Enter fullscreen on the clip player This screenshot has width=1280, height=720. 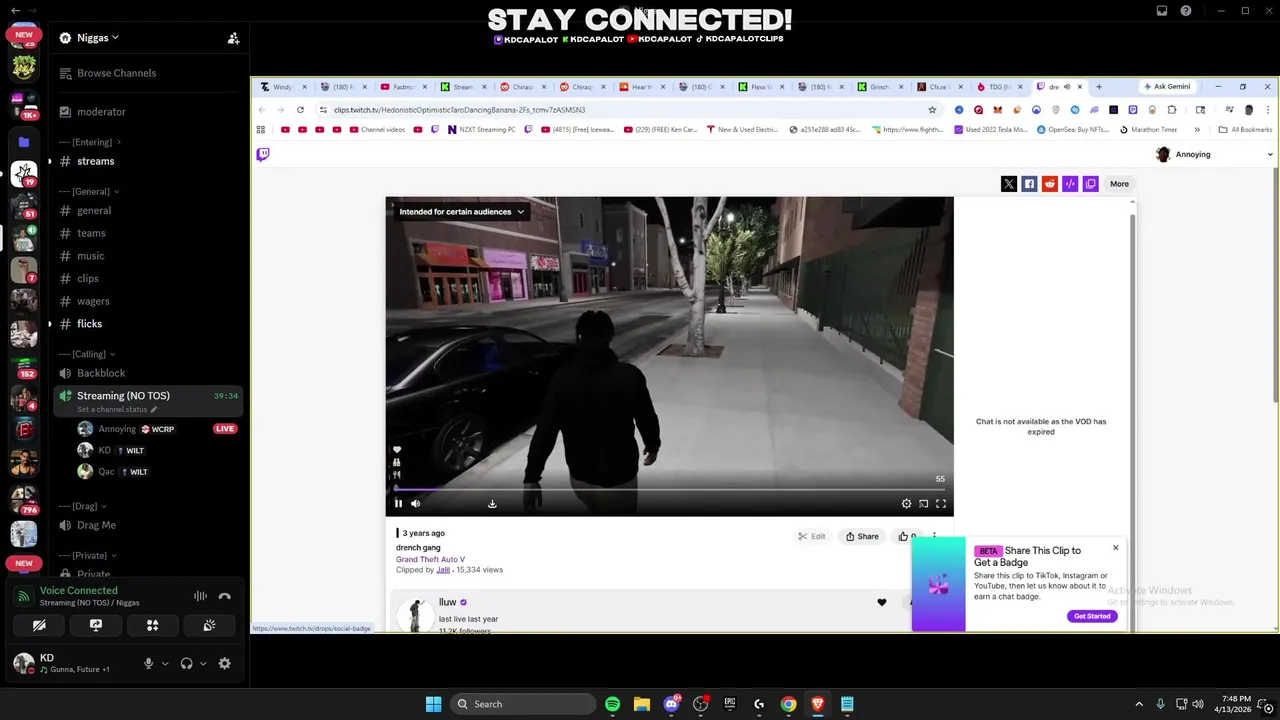(x=940, y=504)
